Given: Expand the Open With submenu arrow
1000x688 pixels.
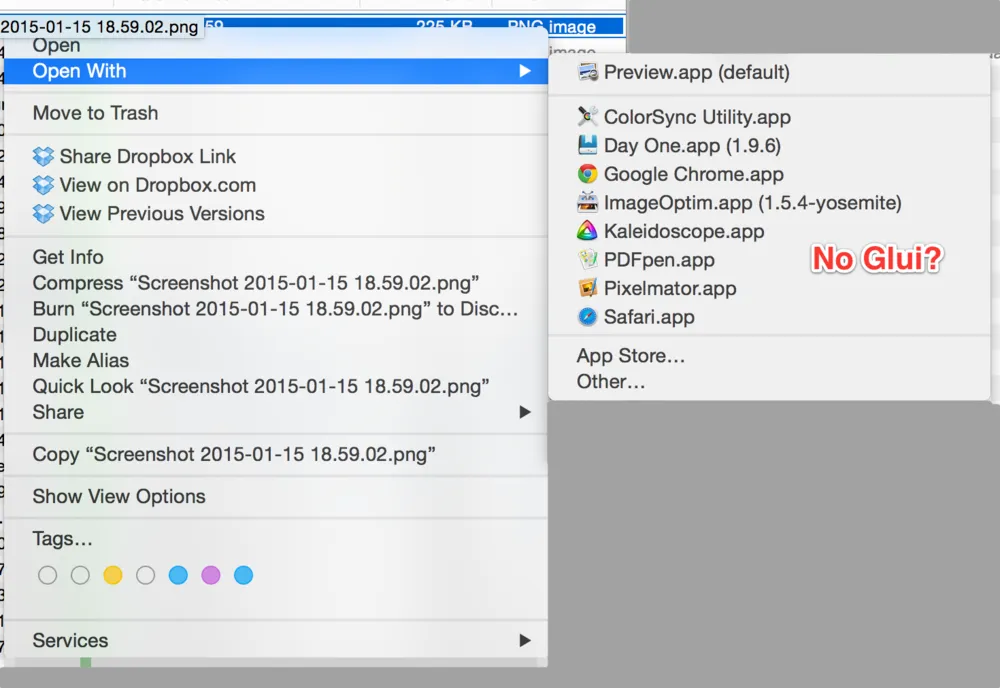Looking at the screenshot, I should (525, 71).
